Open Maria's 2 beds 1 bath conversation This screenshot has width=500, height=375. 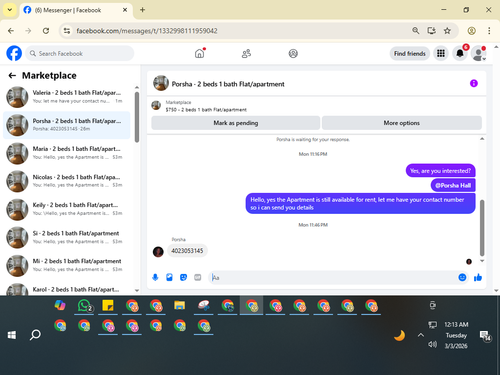67,153
